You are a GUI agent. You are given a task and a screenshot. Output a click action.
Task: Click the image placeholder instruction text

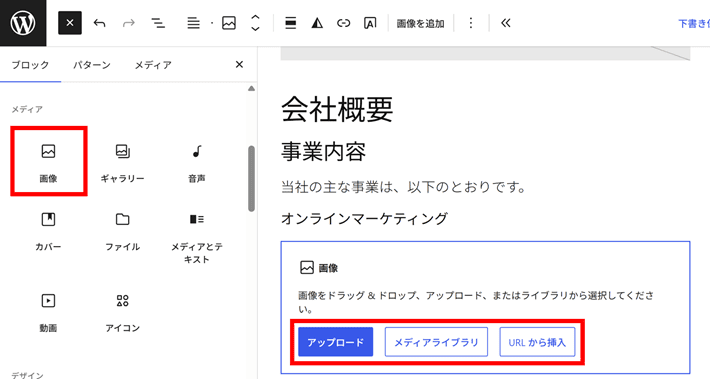475,302
